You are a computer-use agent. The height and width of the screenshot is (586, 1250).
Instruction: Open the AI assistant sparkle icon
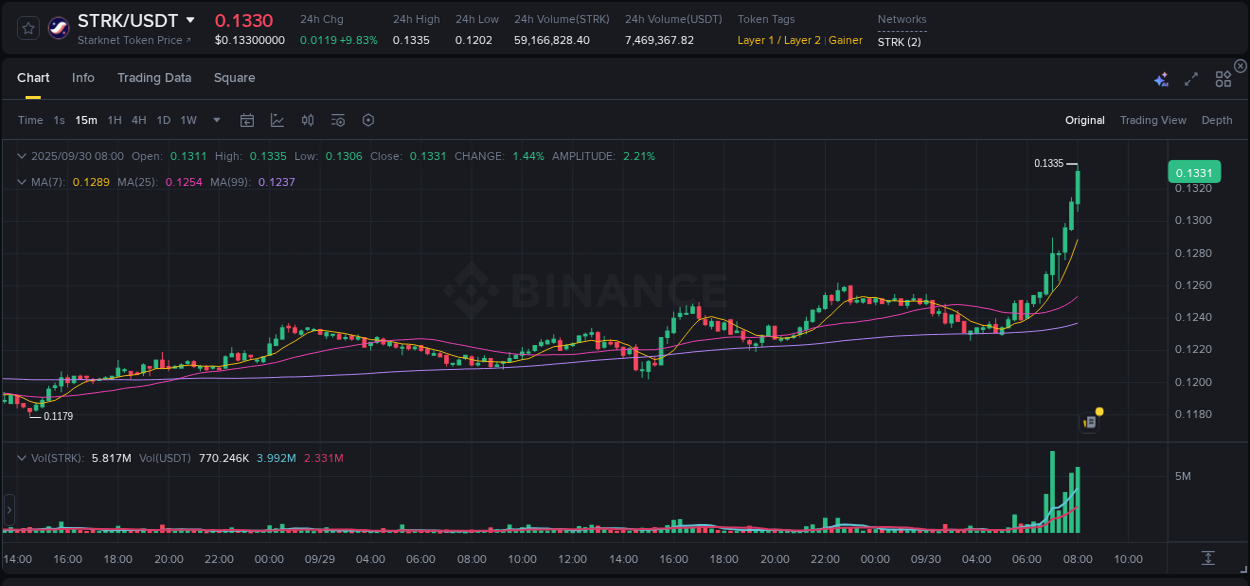(1161, 78)
